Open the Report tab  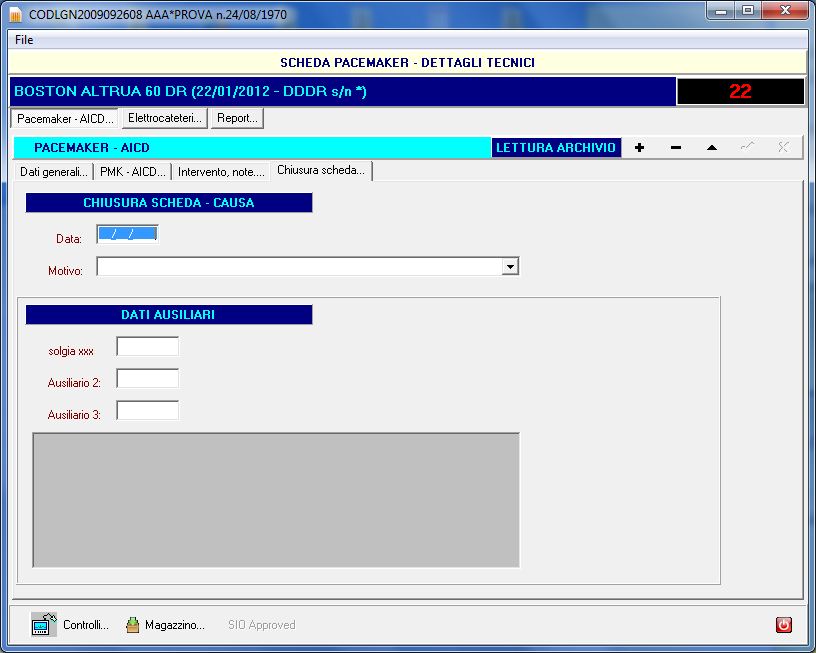coord(237,118)
